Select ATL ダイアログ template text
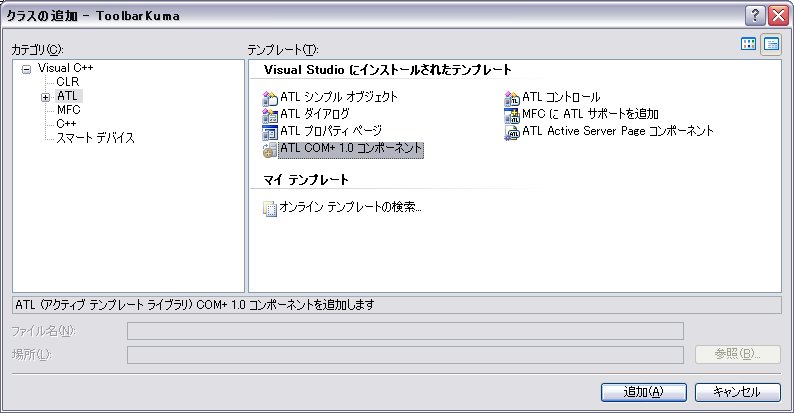 click(x=314, y=114)
